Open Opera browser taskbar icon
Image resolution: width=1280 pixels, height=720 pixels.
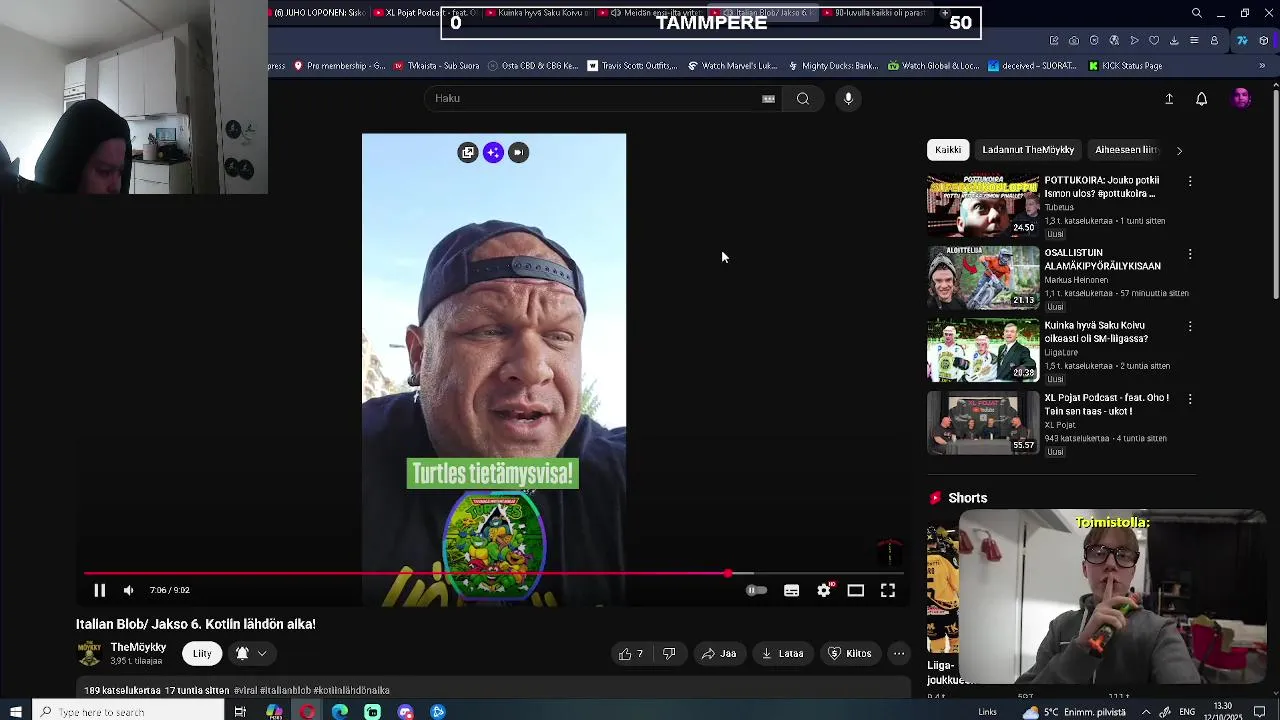click(x=307, y=712)
